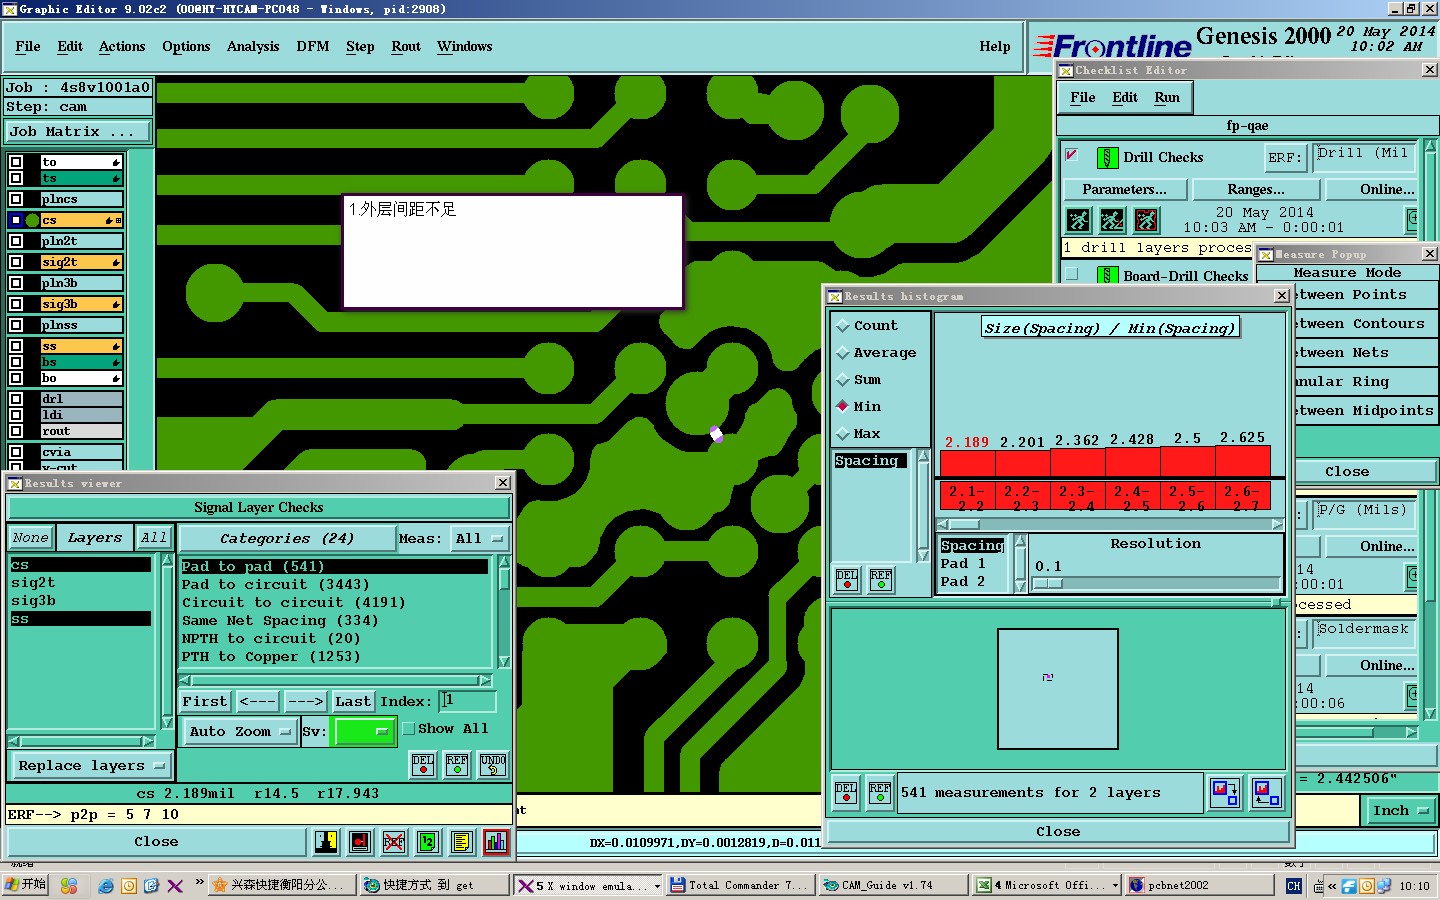Click the Resolution slider

pos(1155,583)
